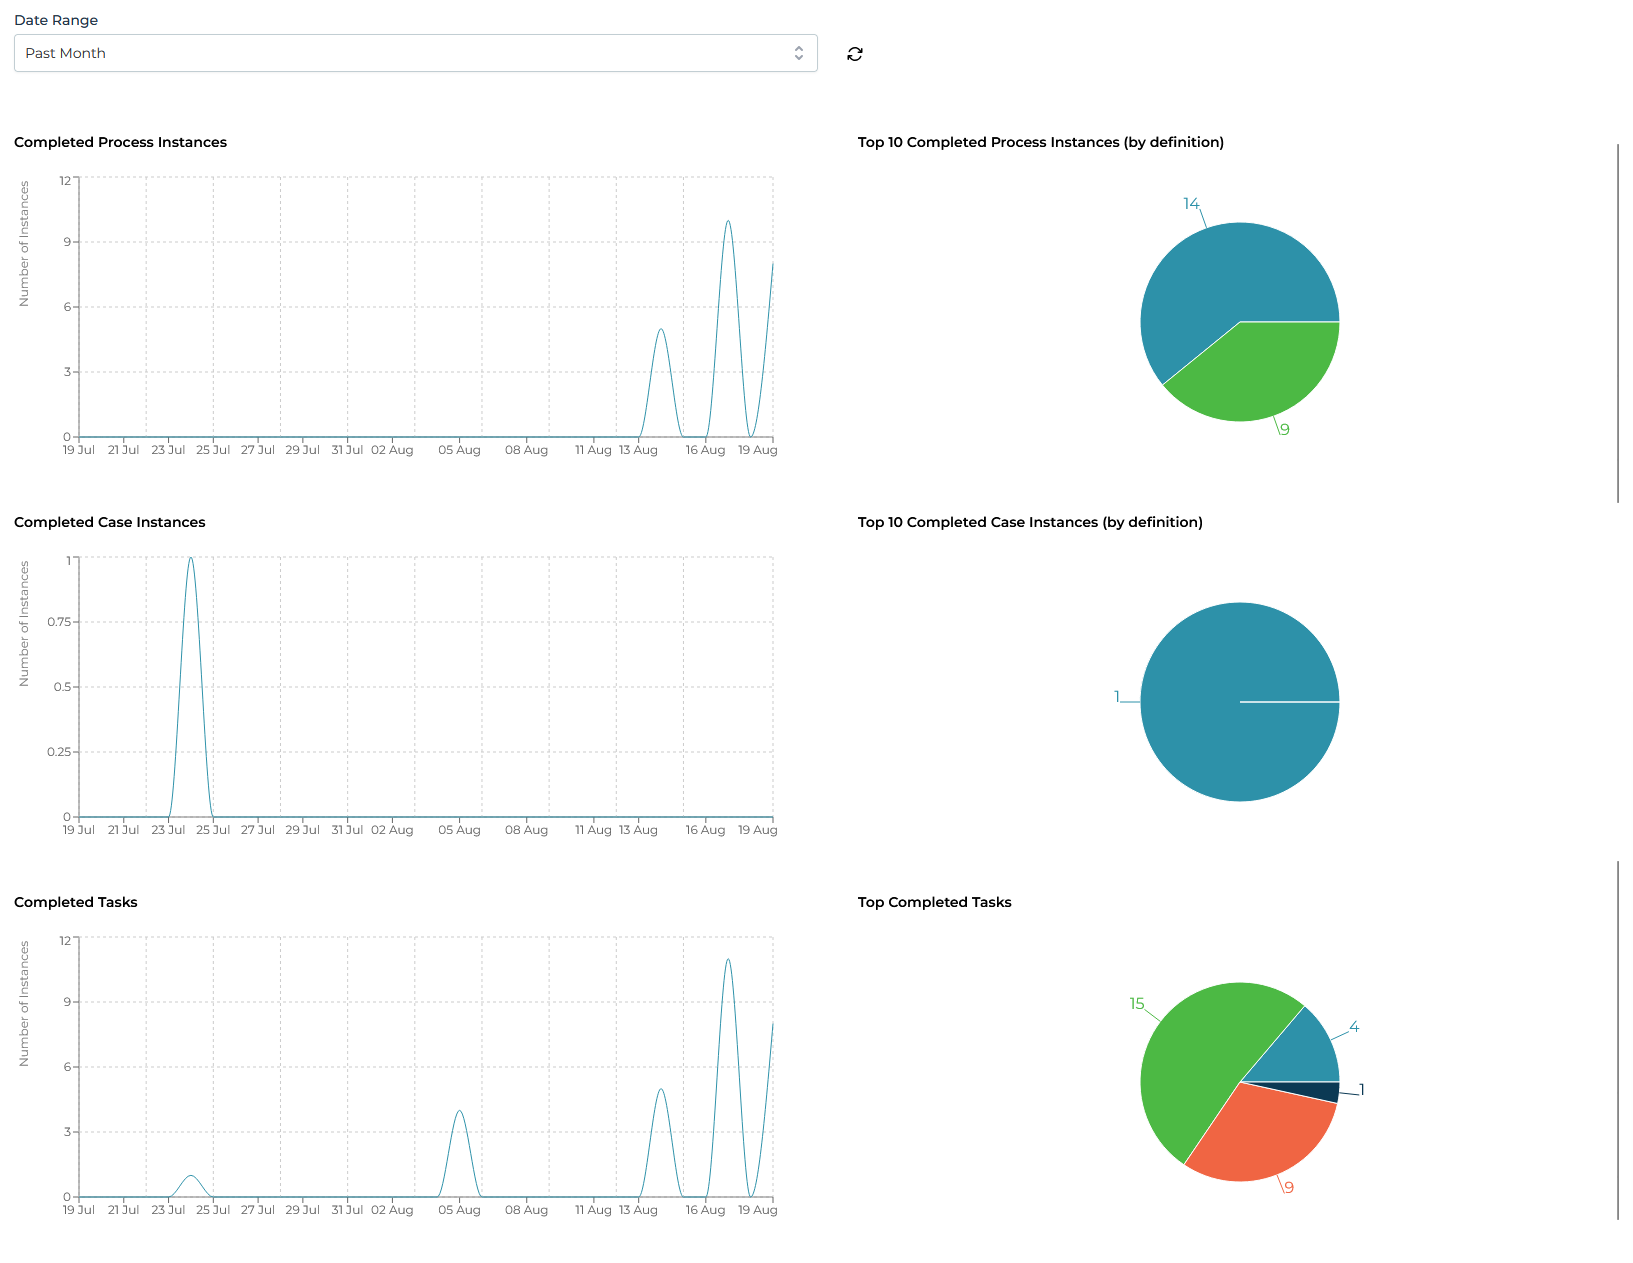This screenshot has width=1633, height=1263.
Task: Click the Completed Process Instances chart title
Action: pos(120,142)
